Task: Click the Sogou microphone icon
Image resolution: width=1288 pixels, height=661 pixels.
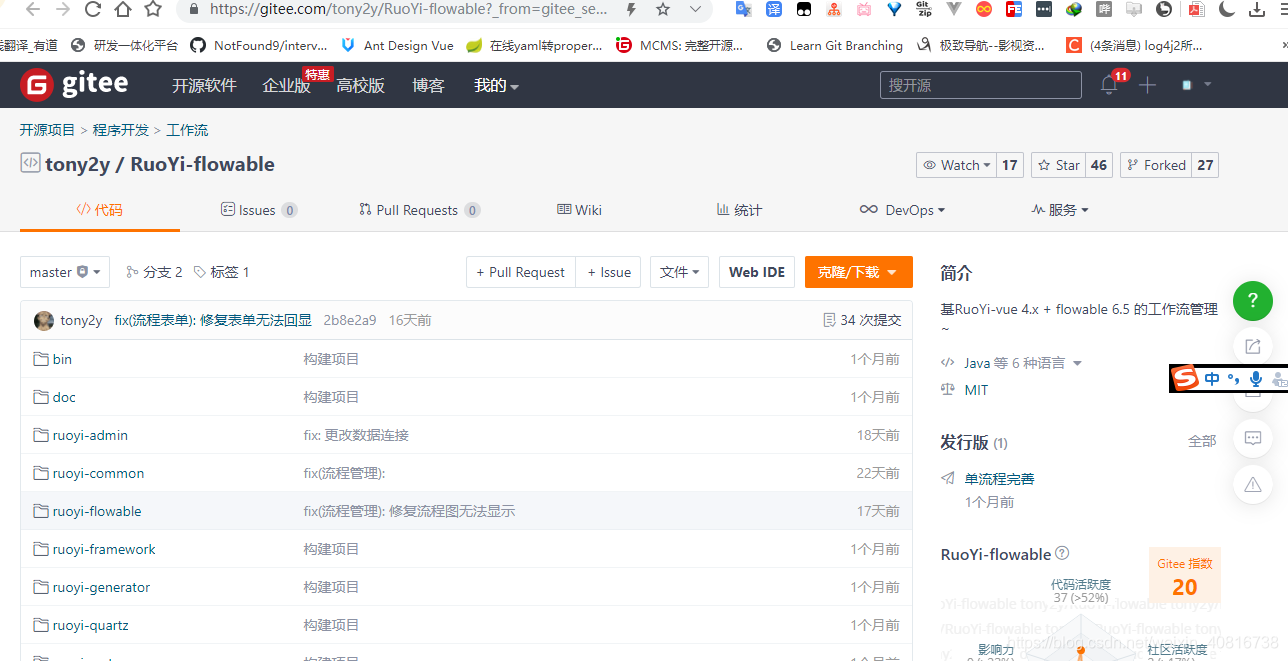Action: click(1256, 379)
